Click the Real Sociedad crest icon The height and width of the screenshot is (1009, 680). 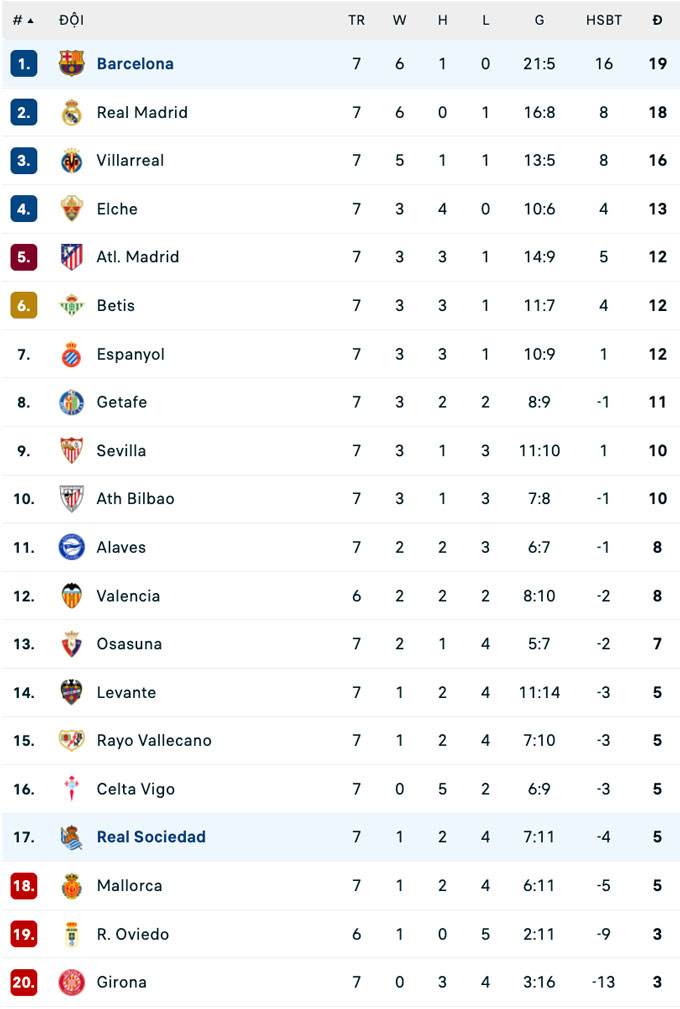pos(71,837)
